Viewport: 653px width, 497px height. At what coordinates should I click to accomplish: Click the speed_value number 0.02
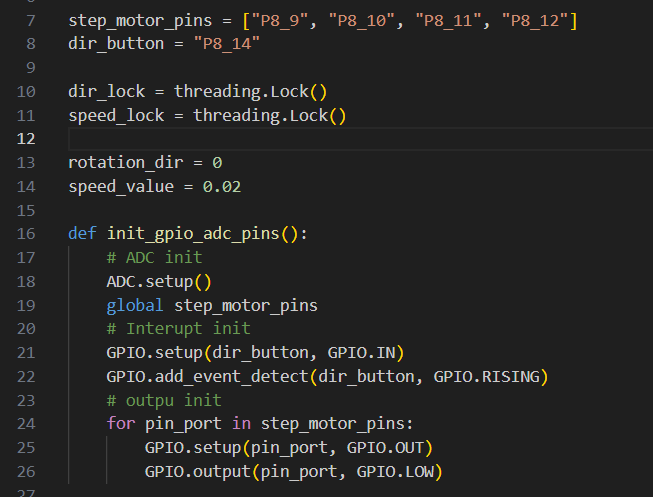click(222, 187)
